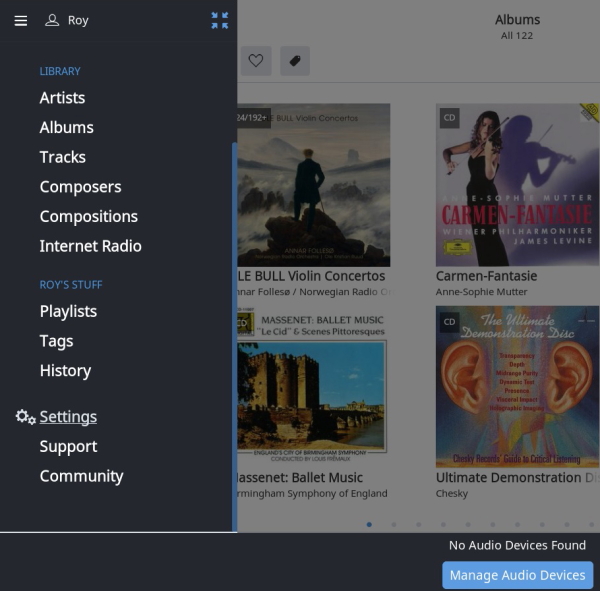Image resolution: width=600 pixels, height=591 pixels.
Task: Open the Carmen-Fantasie album cover
Action: click(x=518, y=185)
